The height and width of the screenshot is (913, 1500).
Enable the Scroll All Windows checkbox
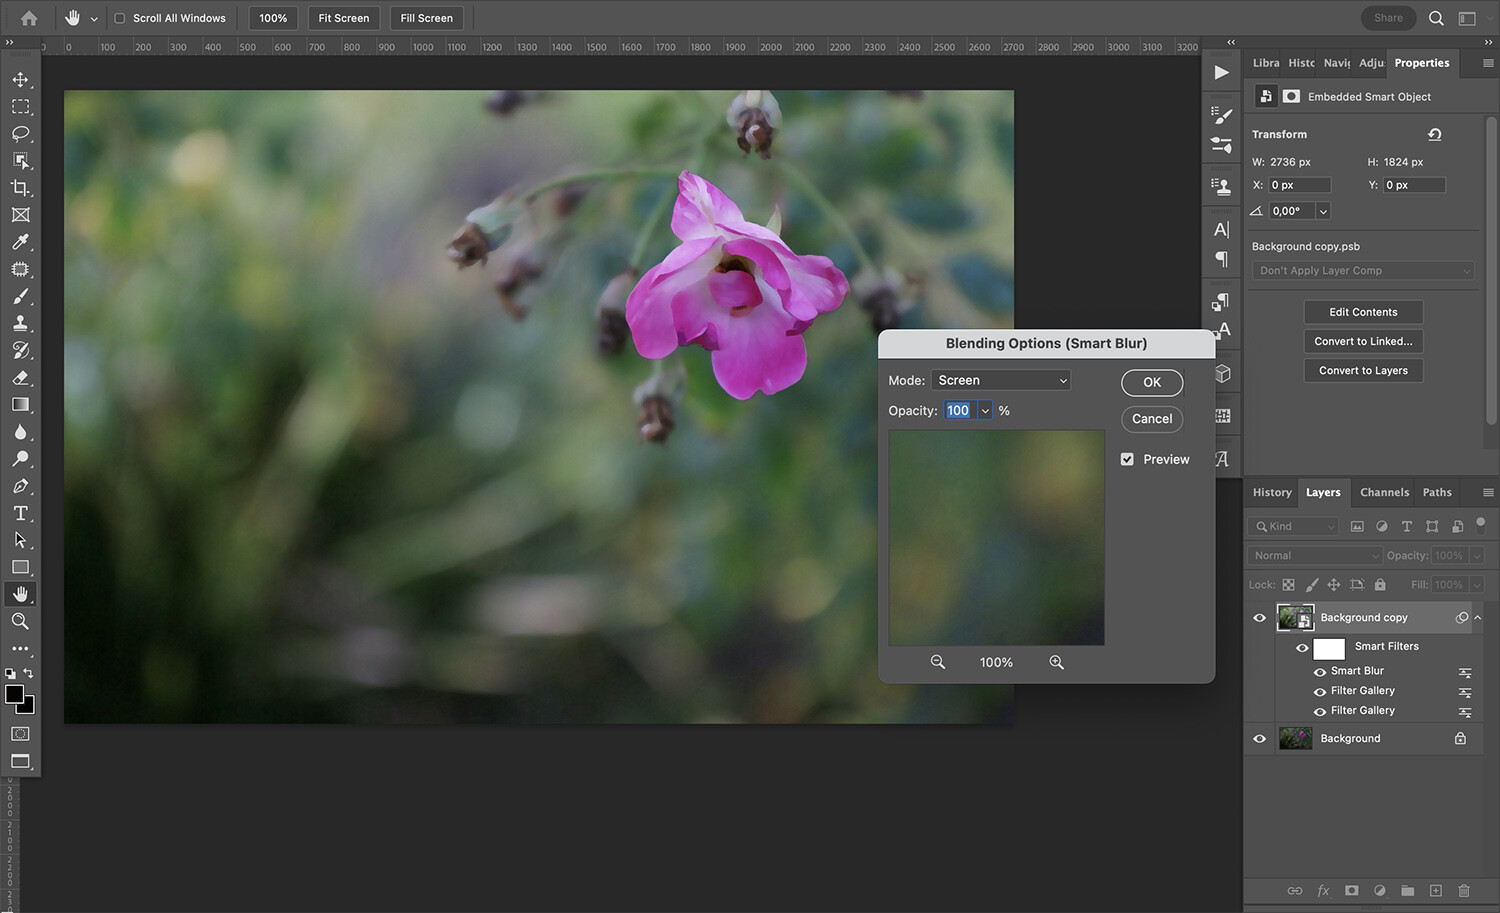click(x=117, y=17)
